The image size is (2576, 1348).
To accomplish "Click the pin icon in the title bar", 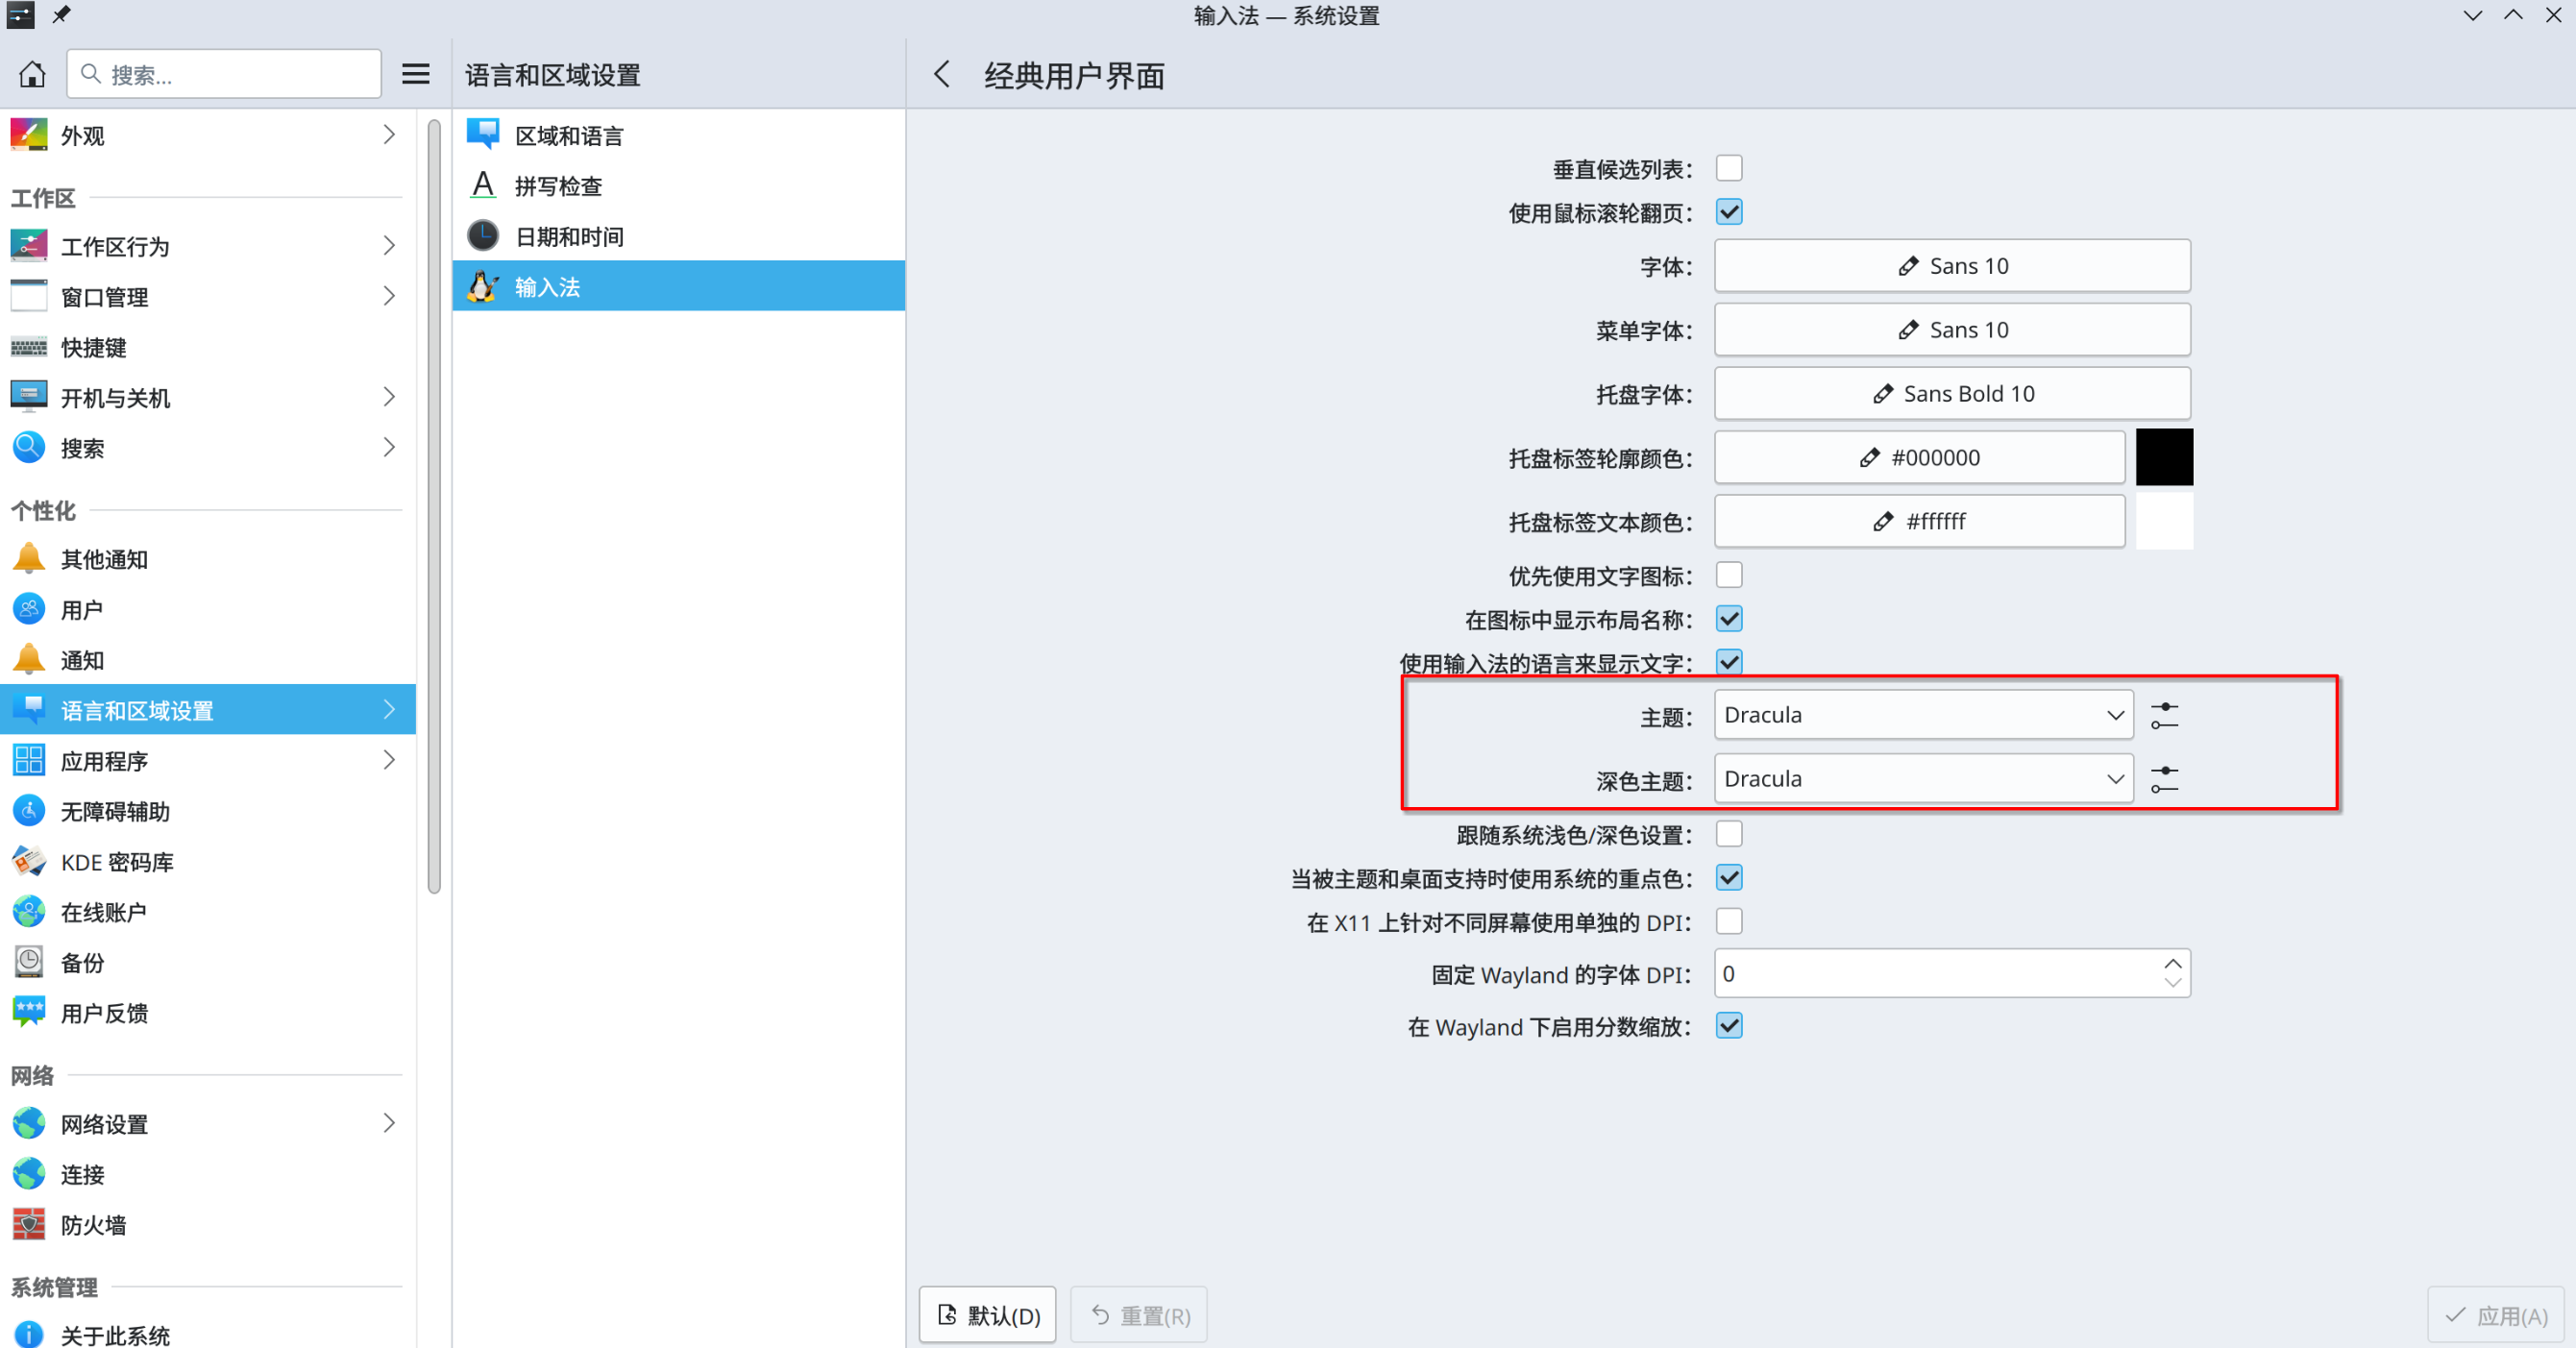I will click(62, 15).
